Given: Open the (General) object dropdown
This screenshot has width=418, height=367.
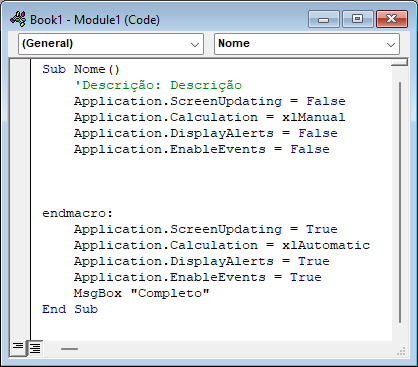Looking at the screenshot, I should click(111, 44).
